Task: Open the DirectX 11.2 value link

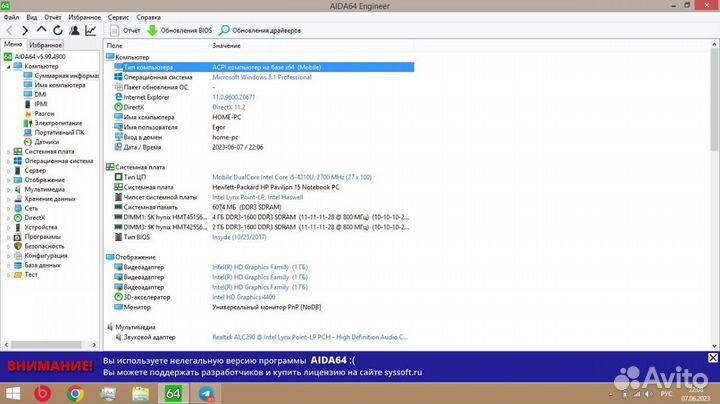Action: (x=229, y=107)
